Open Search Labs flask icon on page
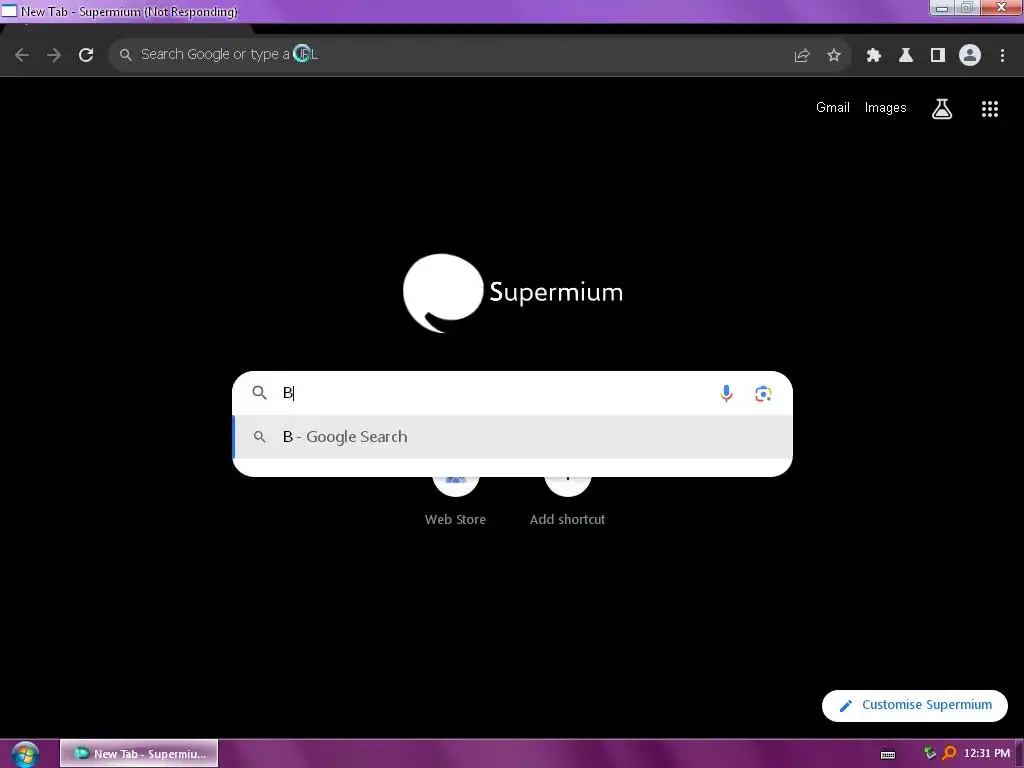 (x=942, y=109)
